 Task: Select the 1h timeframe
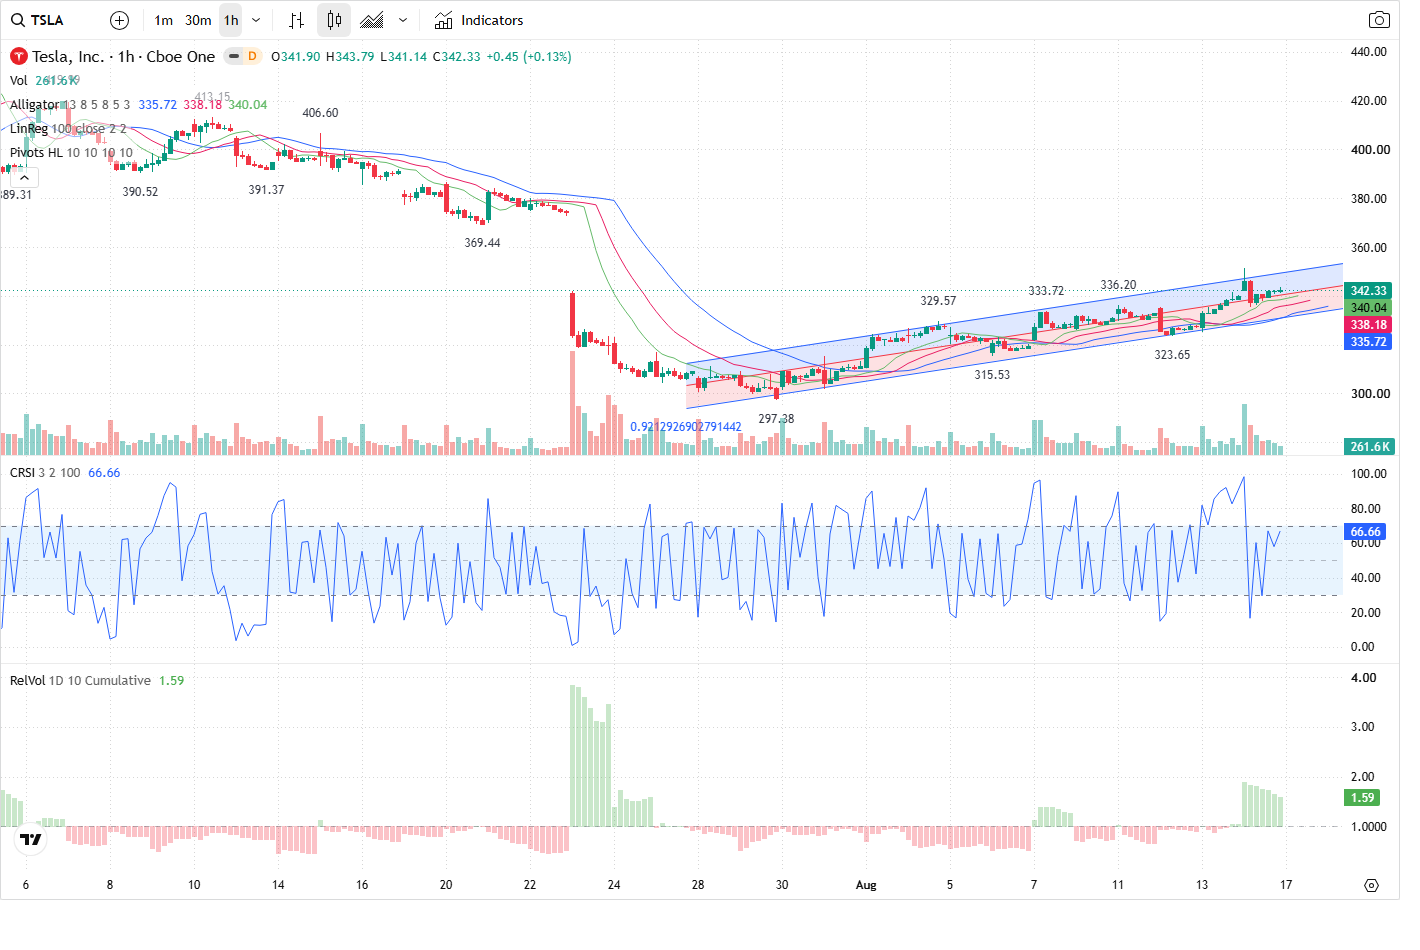coord(231,20)
